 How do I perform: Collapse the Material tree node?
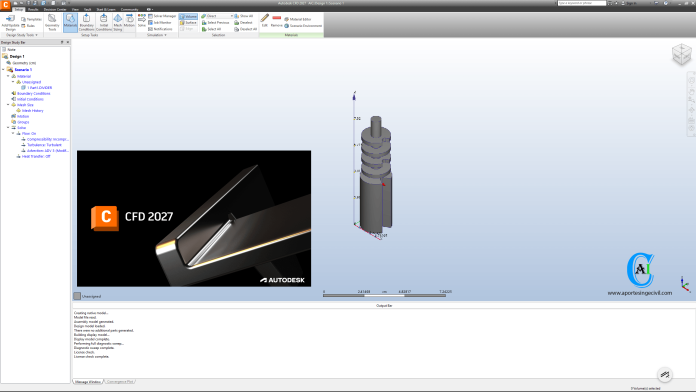click(8, 76)
